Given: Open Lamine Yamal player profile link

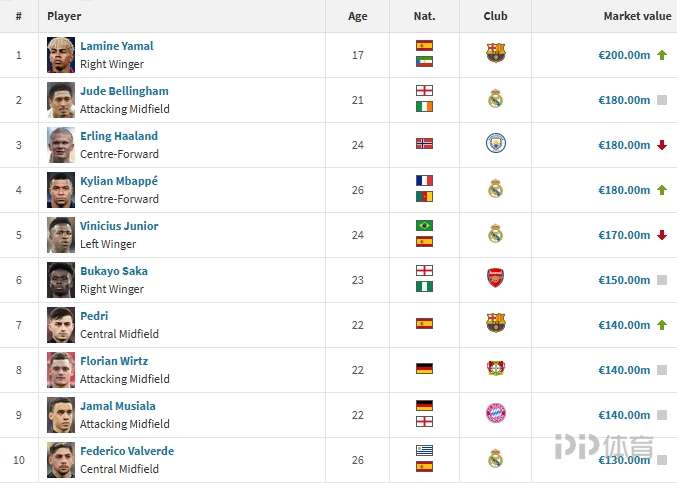Looking at the screenshot, I should click(x=117, y=46).
